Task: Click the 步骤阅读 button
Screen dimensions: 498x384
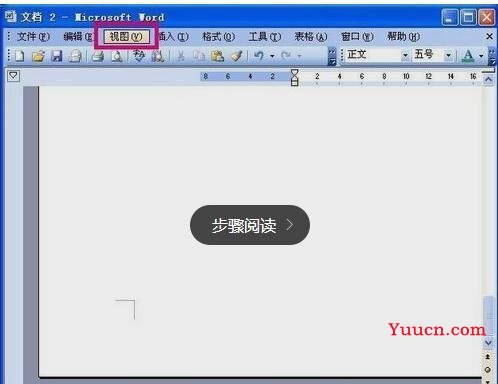Action: pyautogui.click(x=250, y=225)
